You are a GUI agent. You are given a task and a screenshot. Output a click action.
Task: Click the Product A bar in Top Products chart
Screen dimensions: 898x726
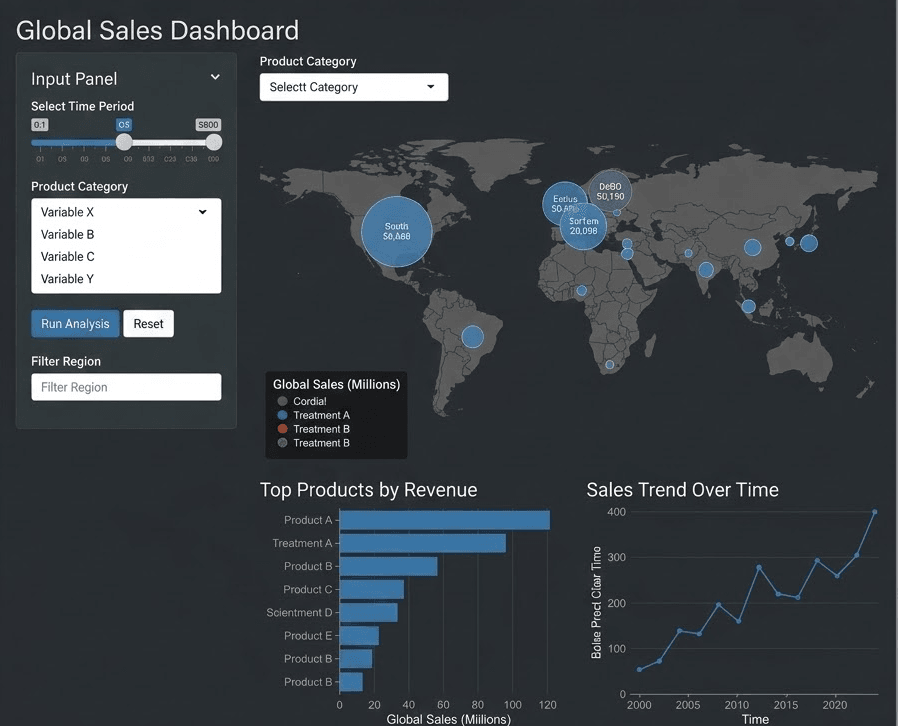(x=445, y=520)
